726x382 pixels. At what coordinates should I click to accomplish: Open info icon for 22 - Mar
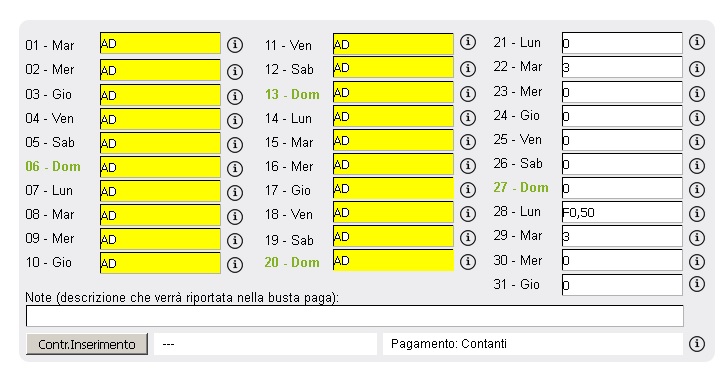coord(696,69)
